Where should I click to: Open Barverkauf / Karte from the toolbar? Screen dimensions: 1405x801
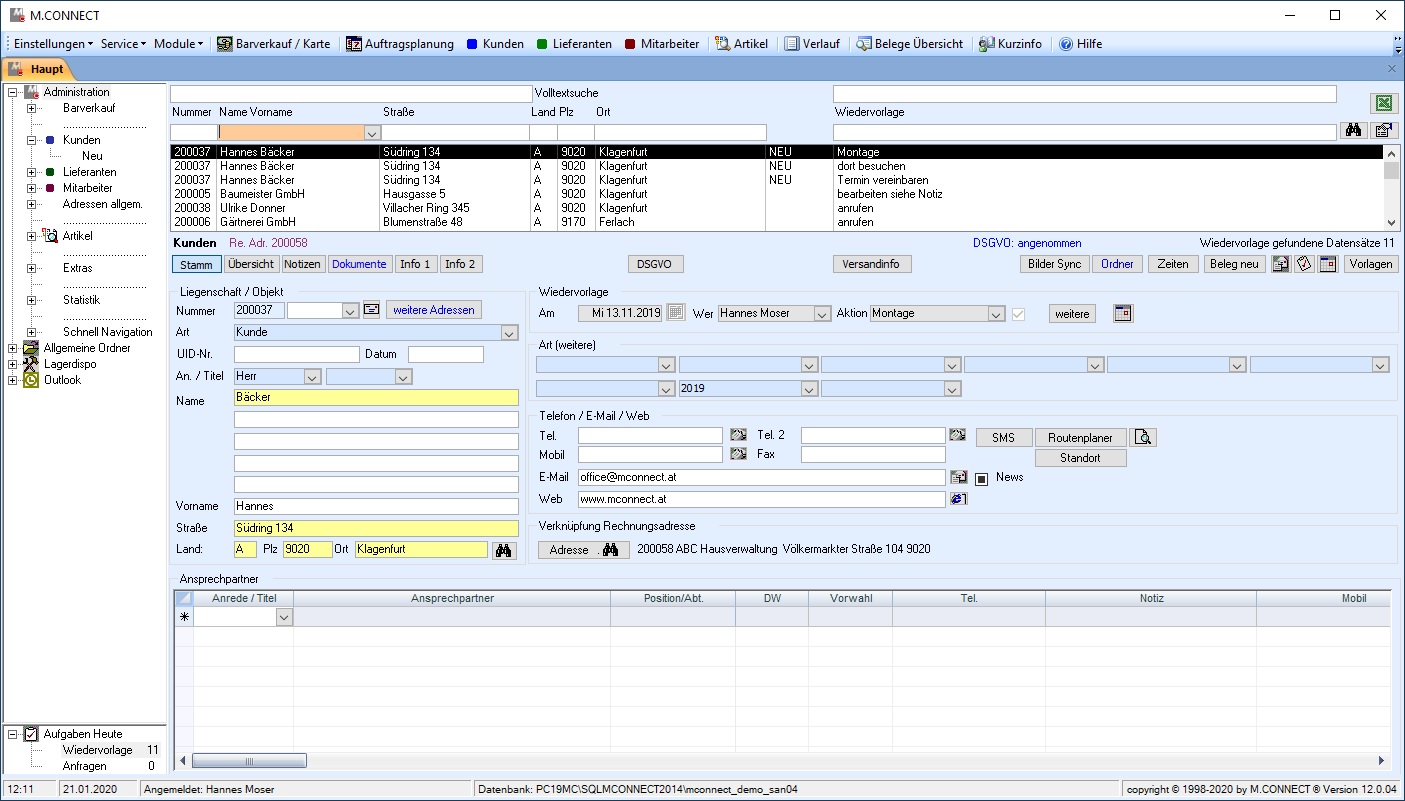[273, 44]
